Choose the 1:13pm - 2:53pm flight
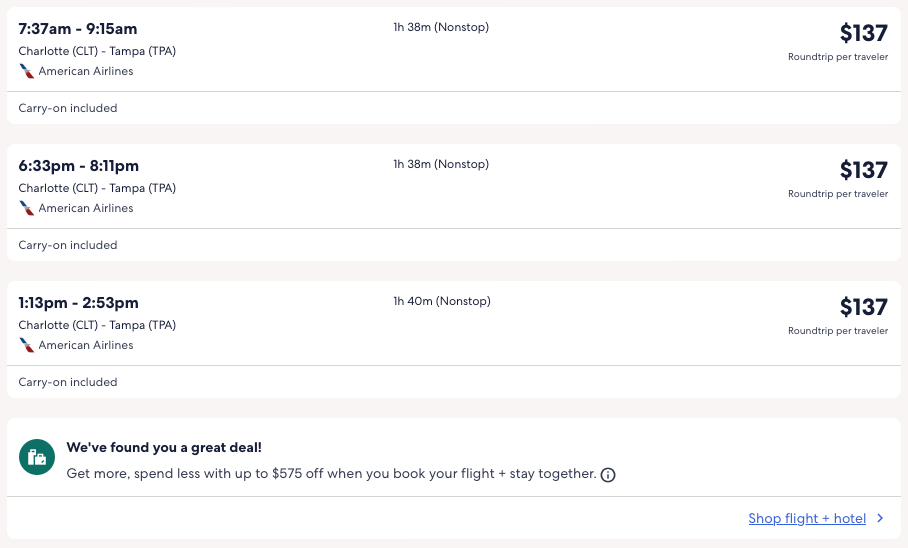The image size is (908, 548). coord(79,303)
